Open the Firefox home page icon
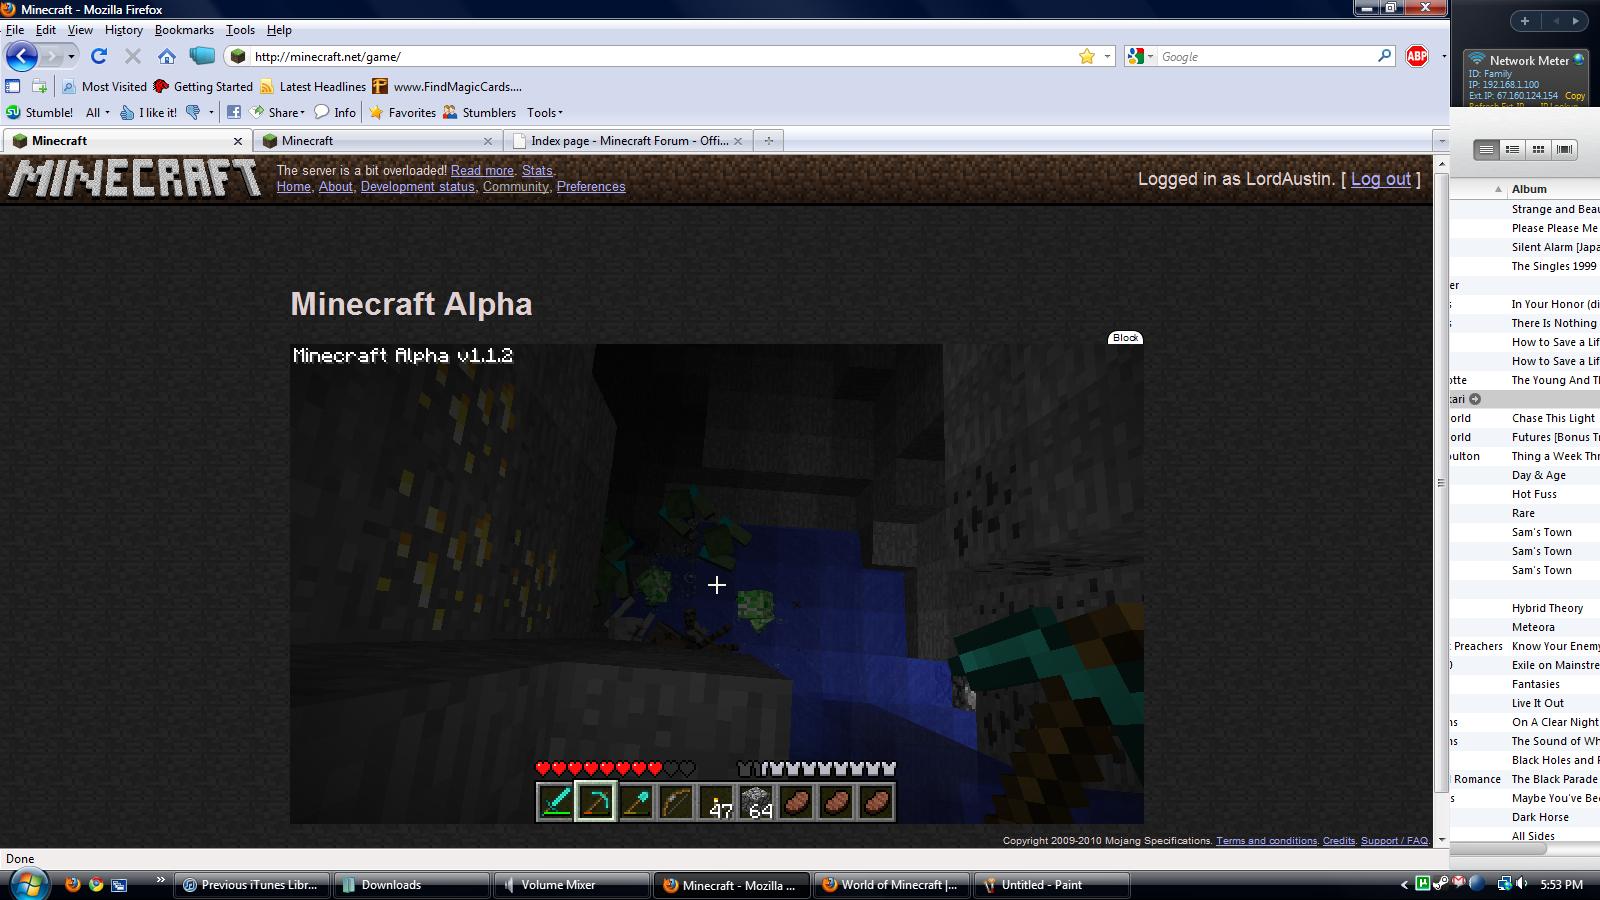This screenshot has width=1600, height=900. point(167,57)
